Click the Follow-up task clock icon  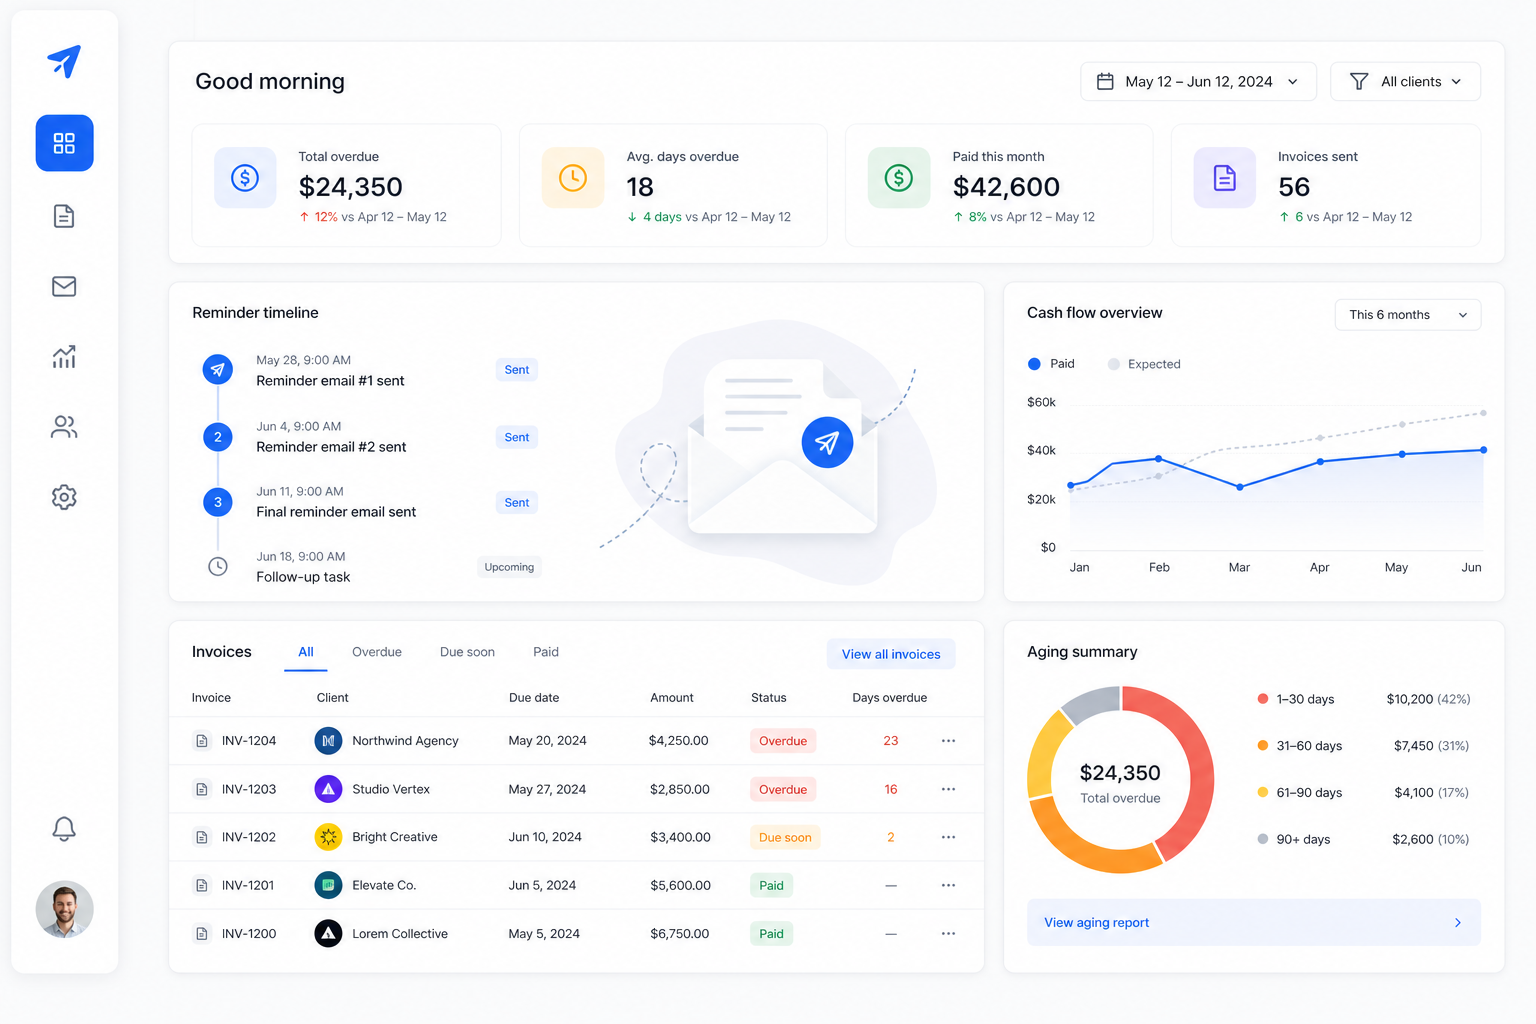218,566
